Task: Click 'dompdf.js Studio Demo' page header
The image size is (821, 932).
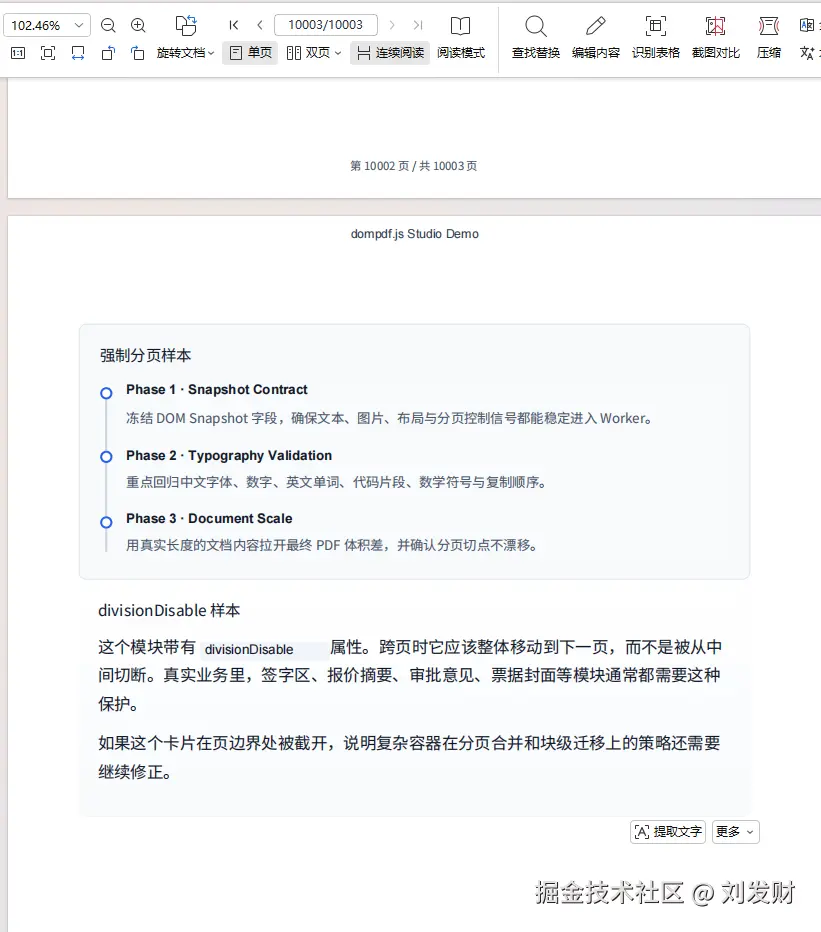Action: [x=414, y=234]
